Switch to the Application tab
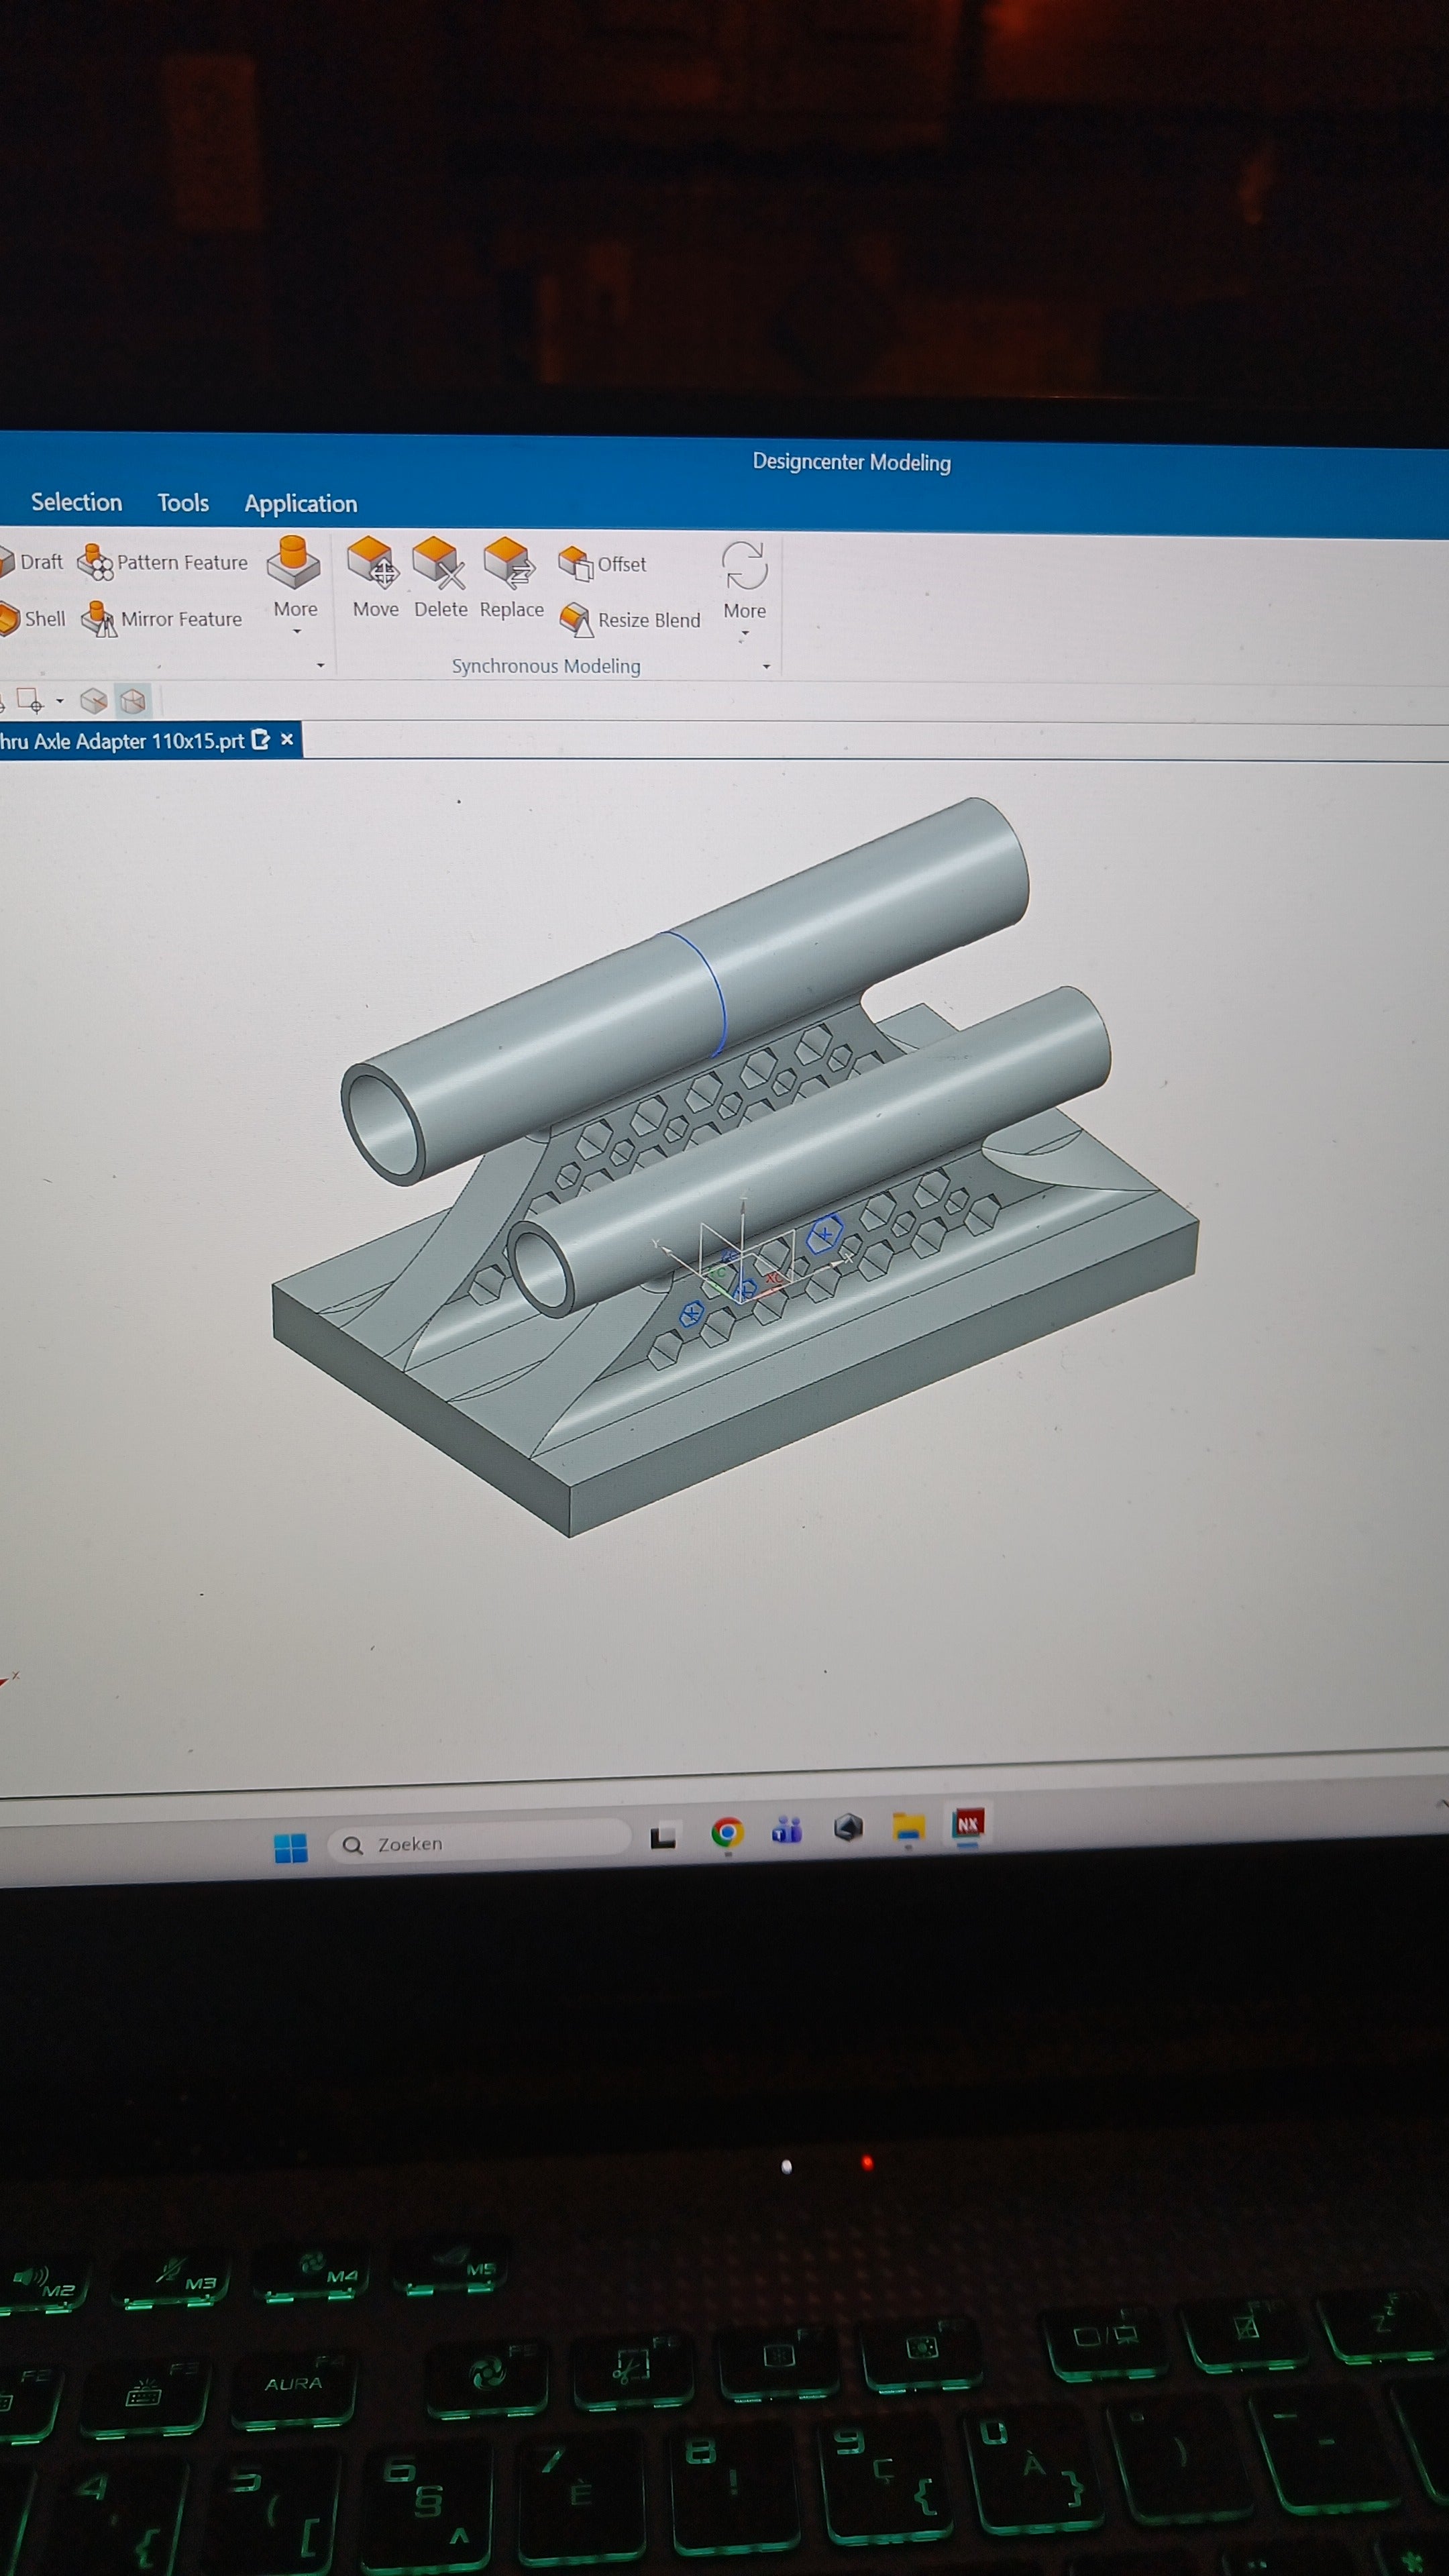This screenshot has height=2576, width=1449. (301, 504)
